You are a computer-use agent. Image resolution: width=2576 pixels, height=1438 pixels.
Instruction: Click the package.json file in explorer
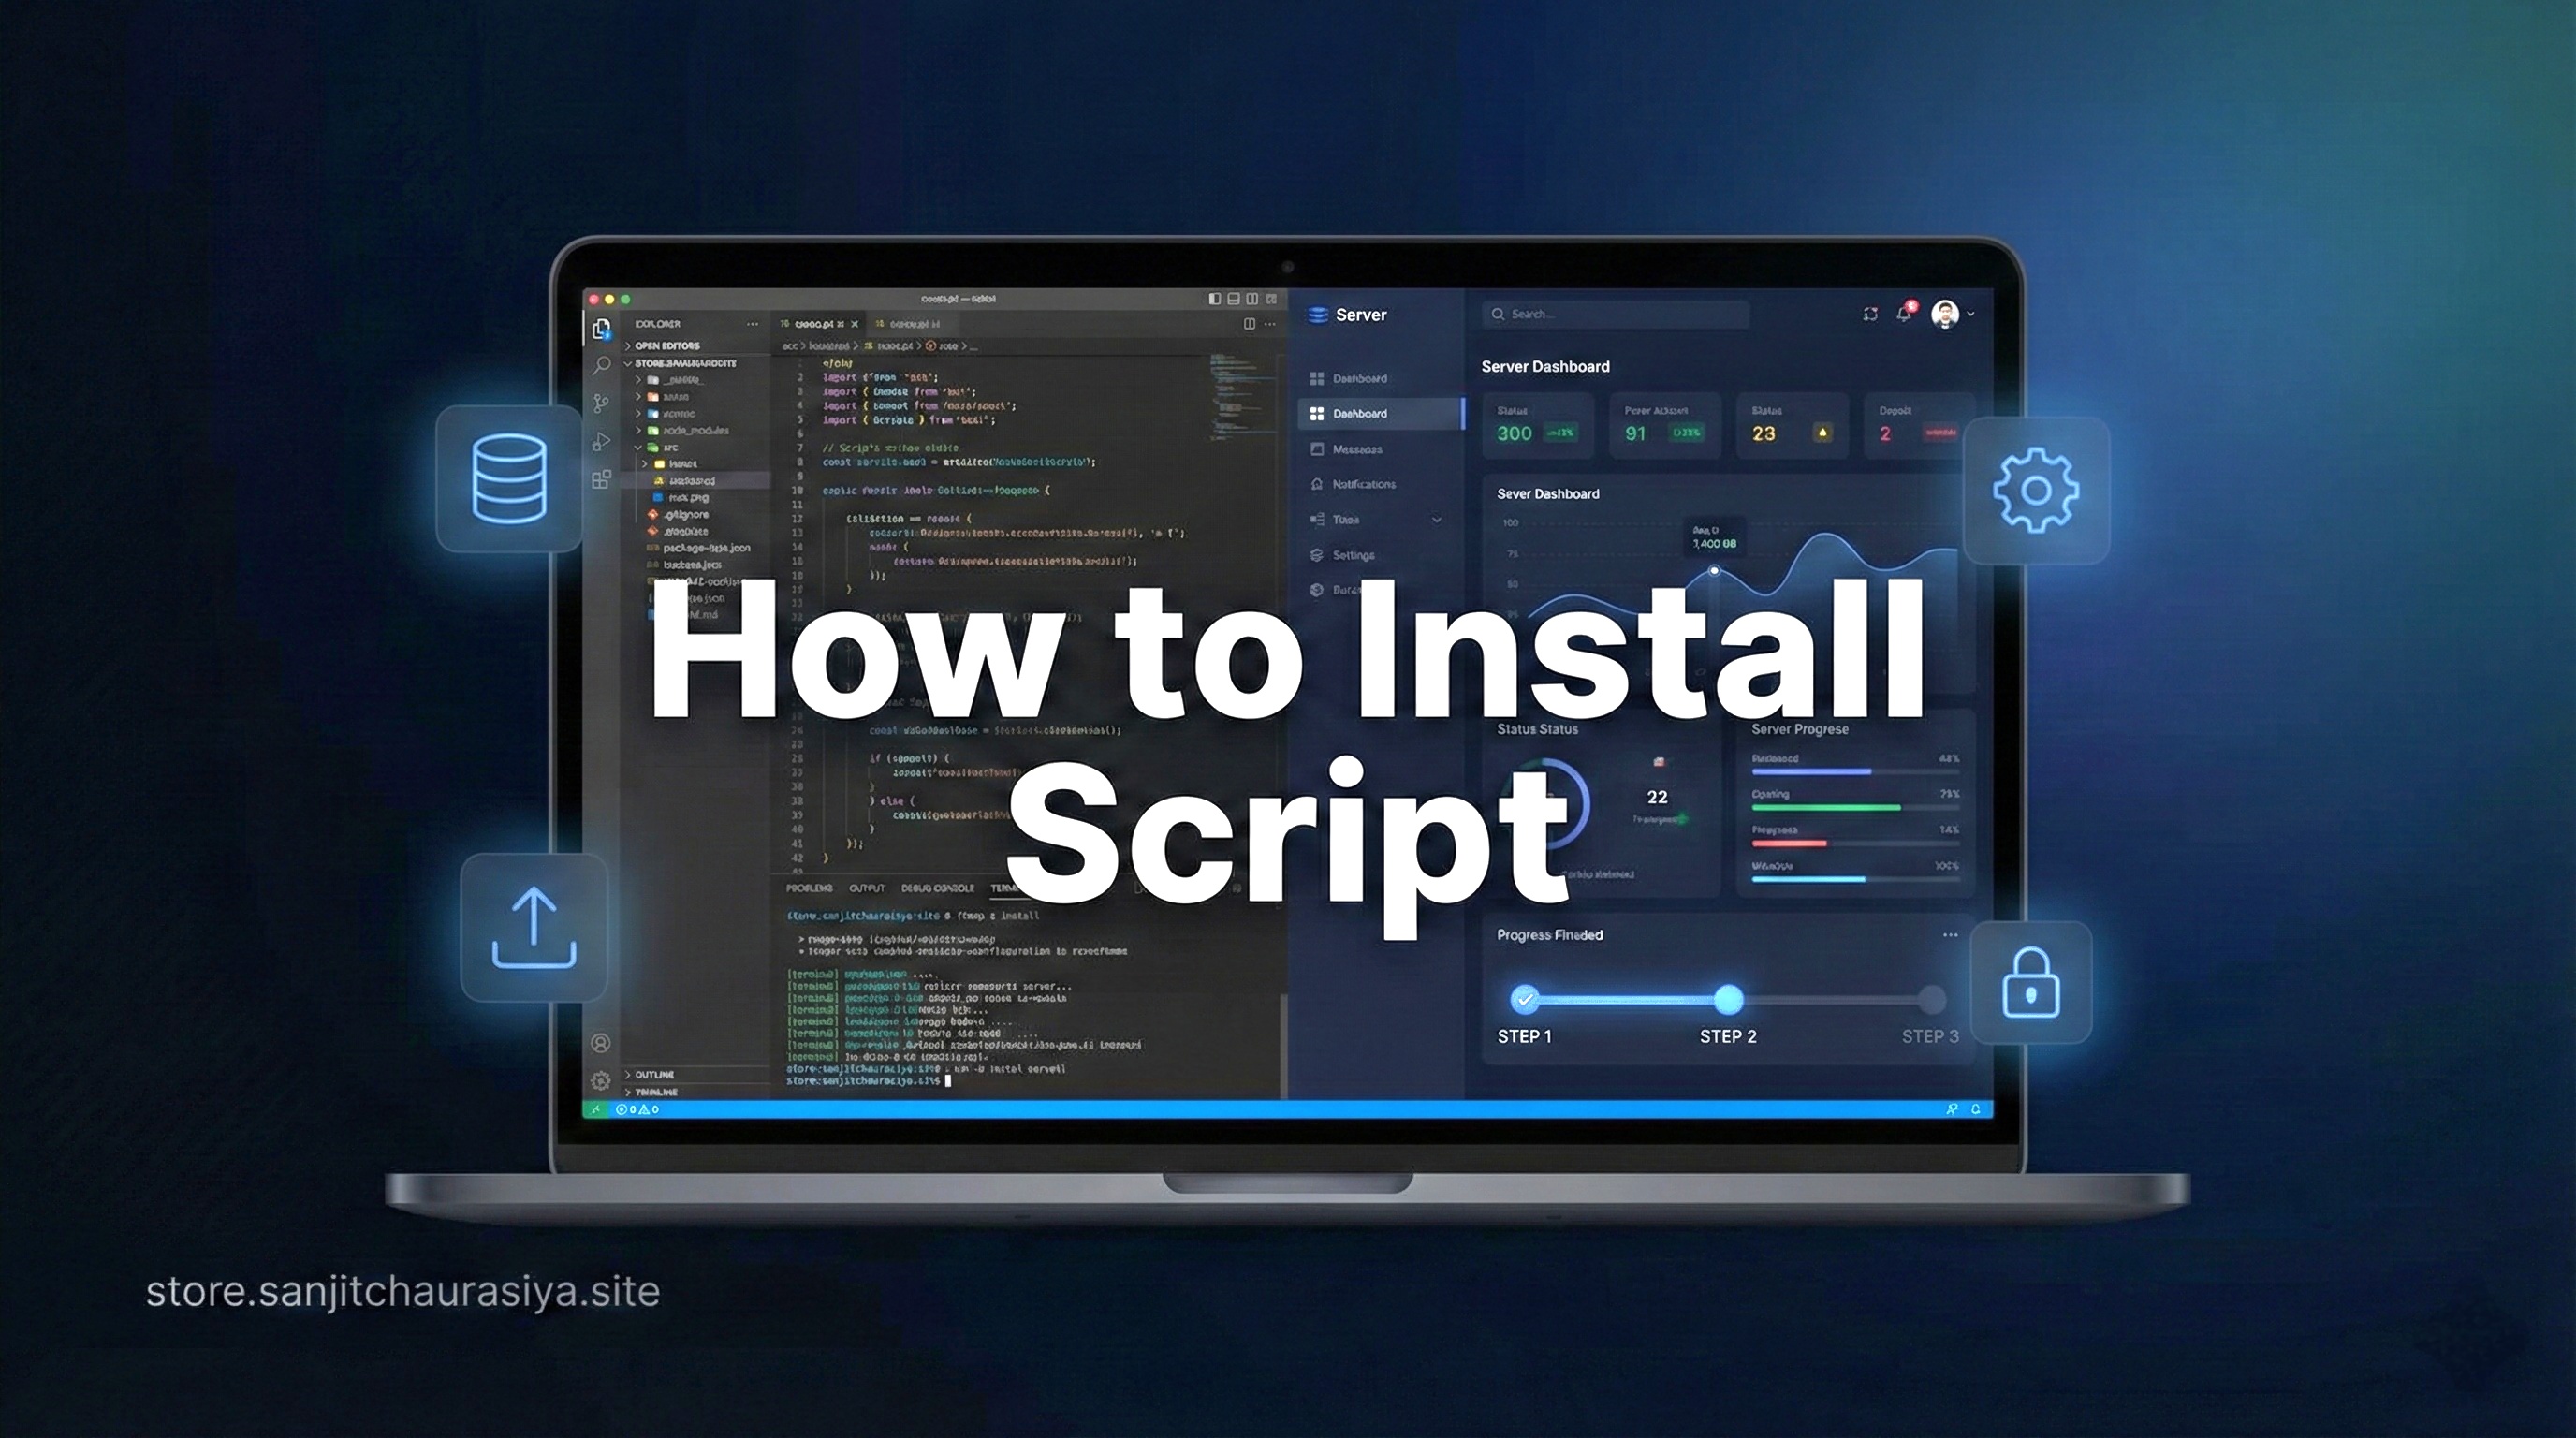pyautogui.click(x=706, y=548)
